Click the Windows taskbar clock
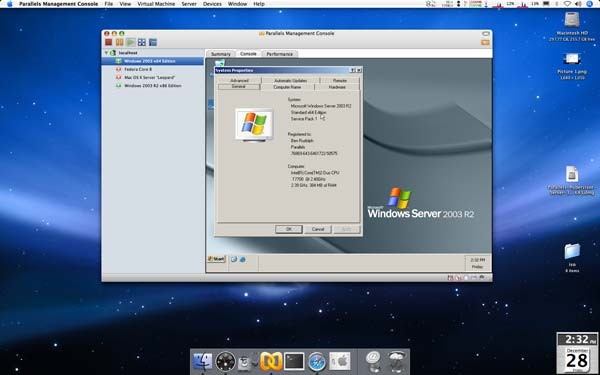This screenshot has width=600, height=375. pos(477,263)
